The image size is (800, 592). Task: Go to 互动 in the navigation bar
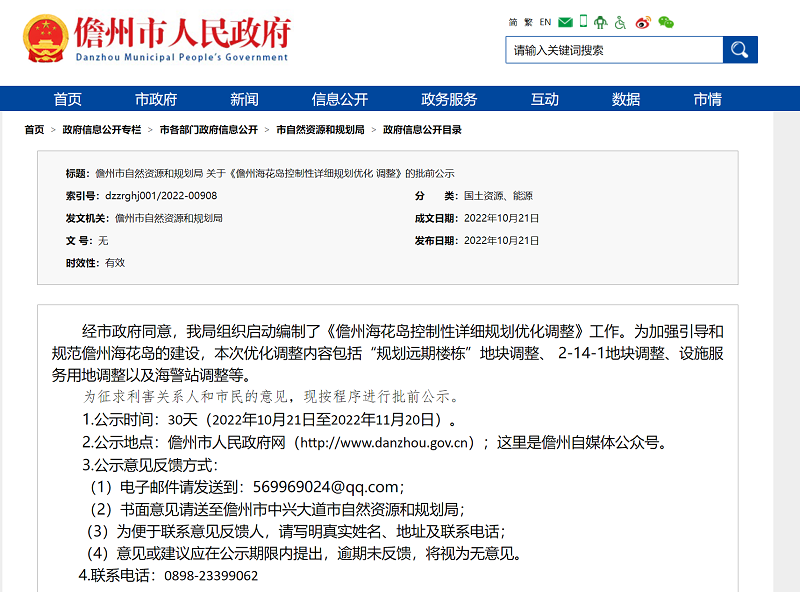[x=545, y=99]
